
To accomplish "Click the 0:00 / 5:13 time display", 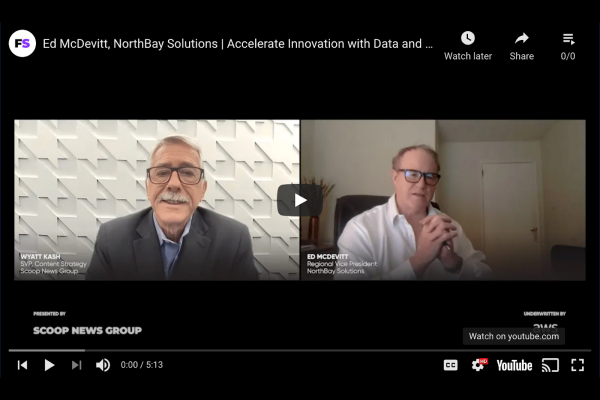I will [142, 365].
